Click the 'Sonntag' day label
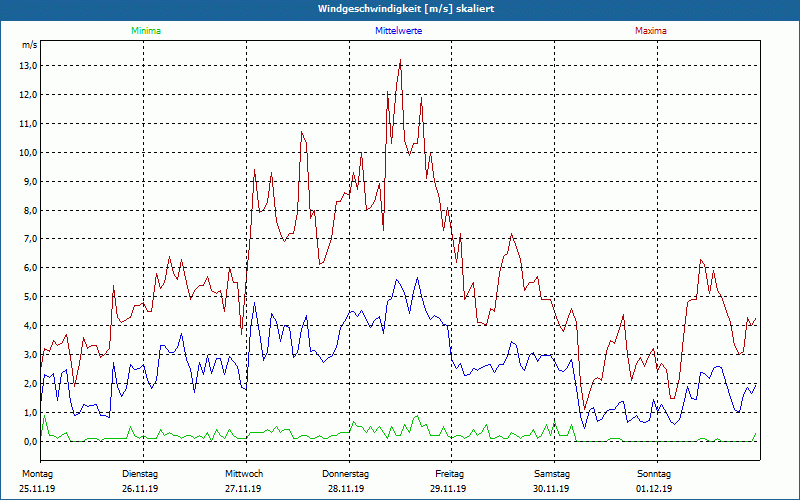800x500 pixels. (654, 474)
